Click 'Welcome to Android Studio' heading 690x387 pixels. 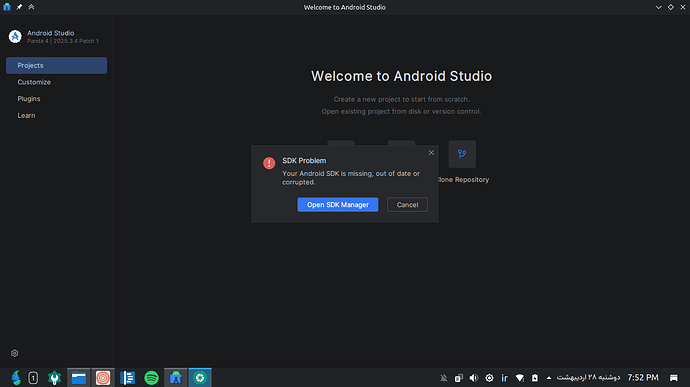(x=401, y=76)
